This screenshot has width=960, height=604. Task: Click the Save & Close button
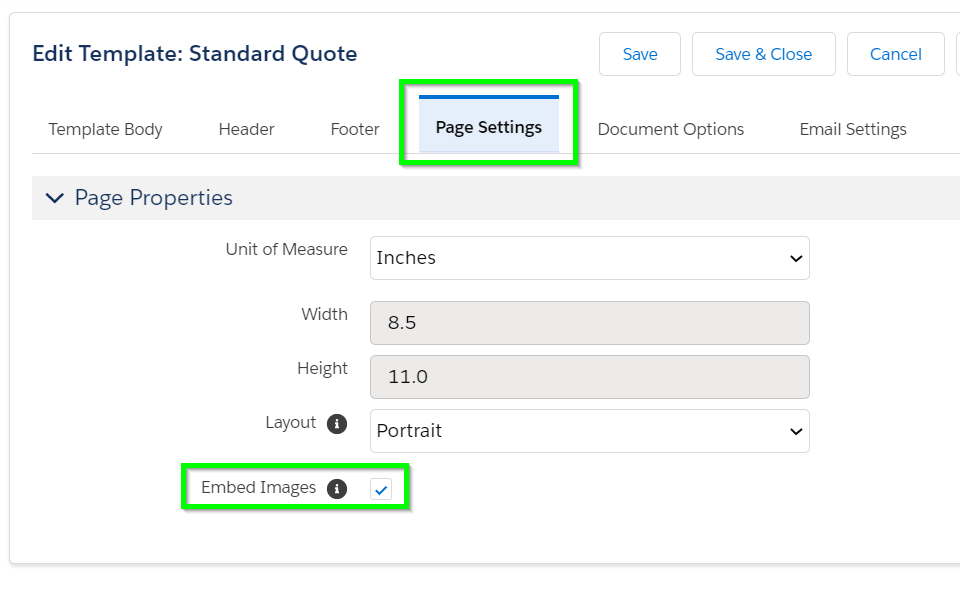point(763,54)
